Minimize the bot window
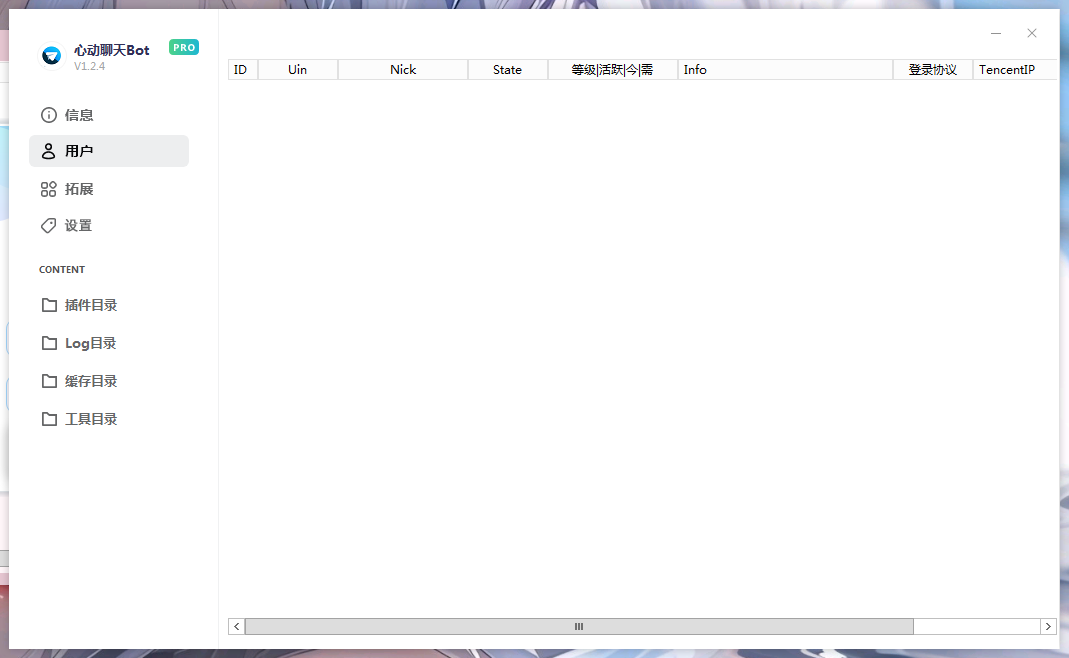Viewport: 1069px width, 658px height. point(996,33)
